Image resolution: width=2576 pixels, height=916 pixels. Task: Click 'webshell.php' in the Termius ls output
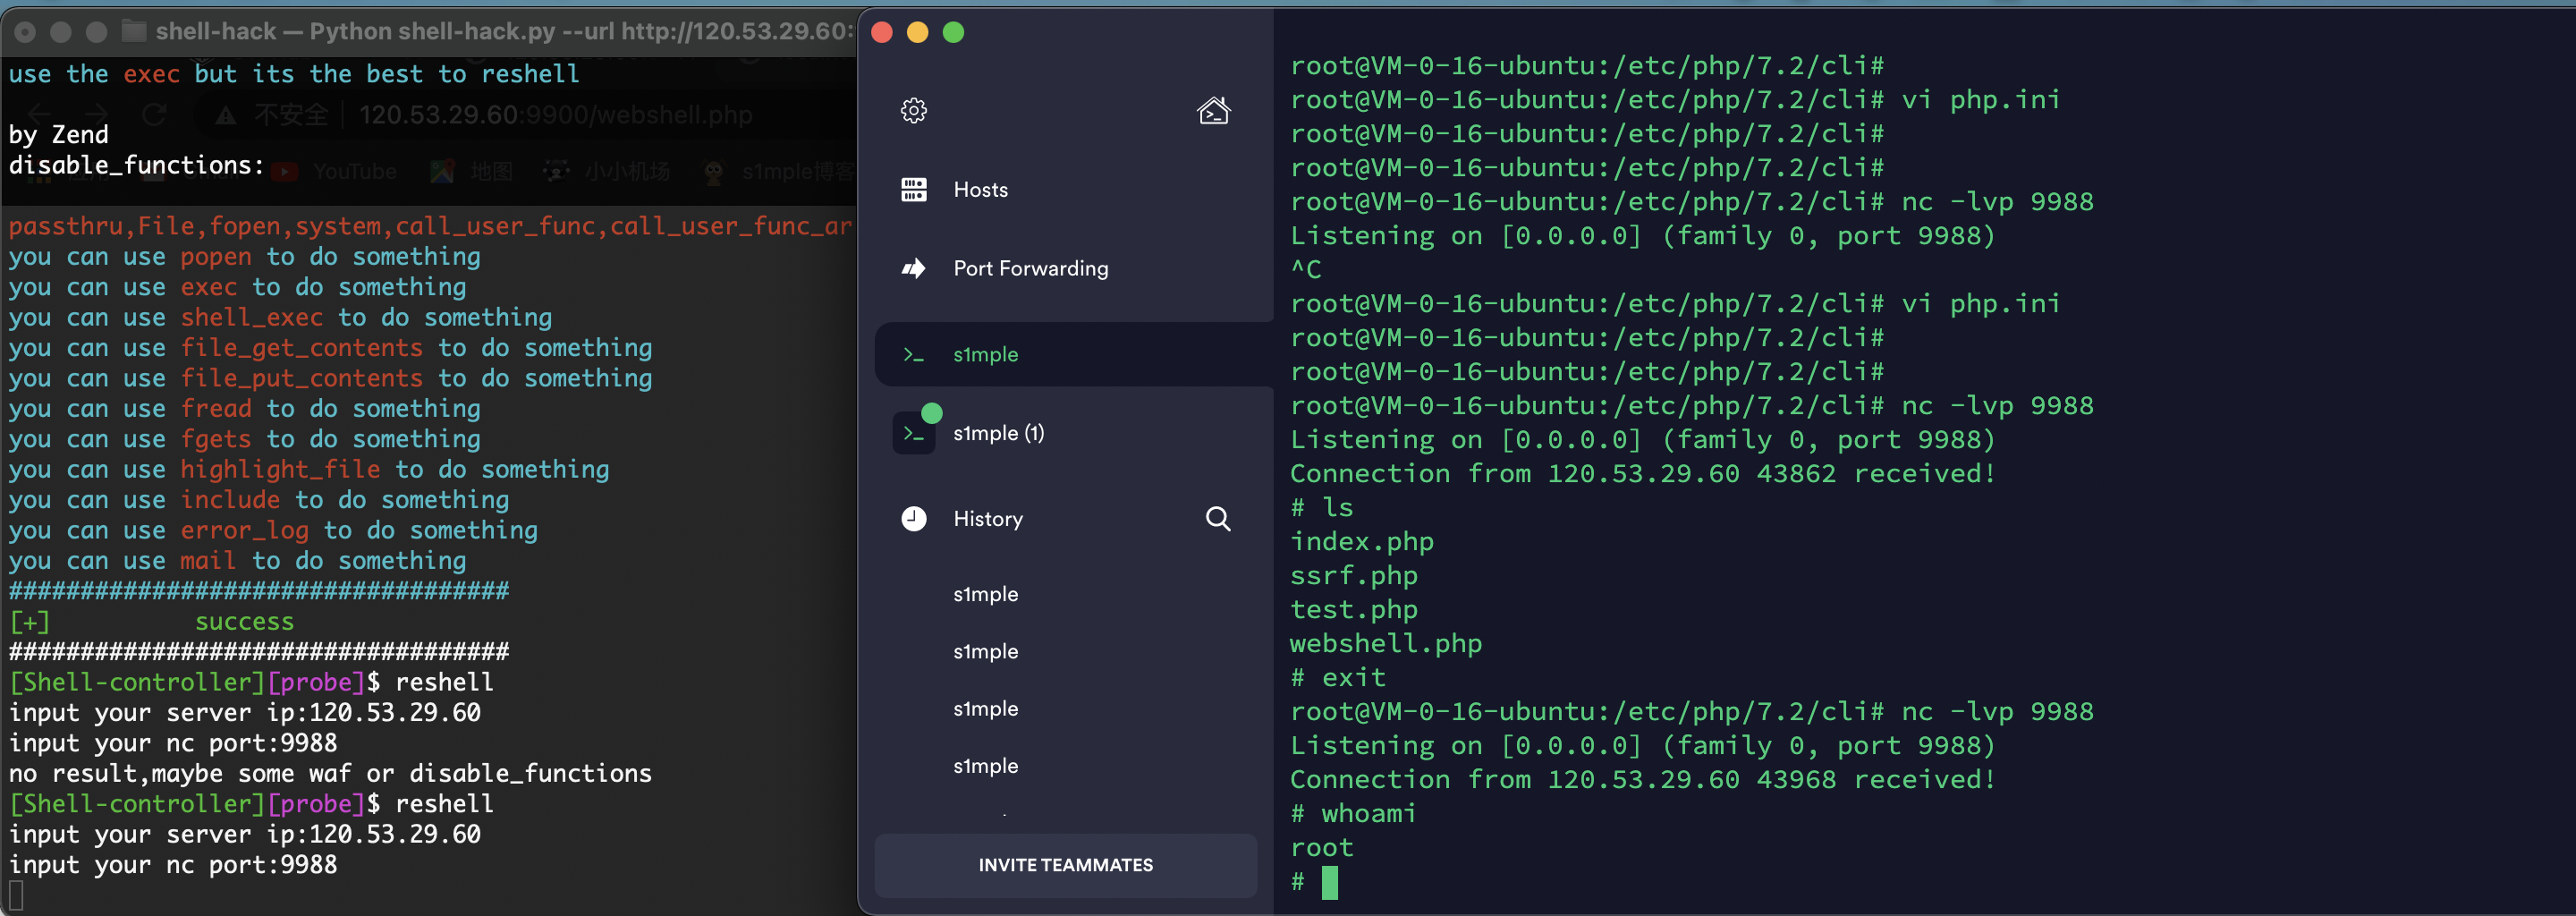coord(1386,644)
